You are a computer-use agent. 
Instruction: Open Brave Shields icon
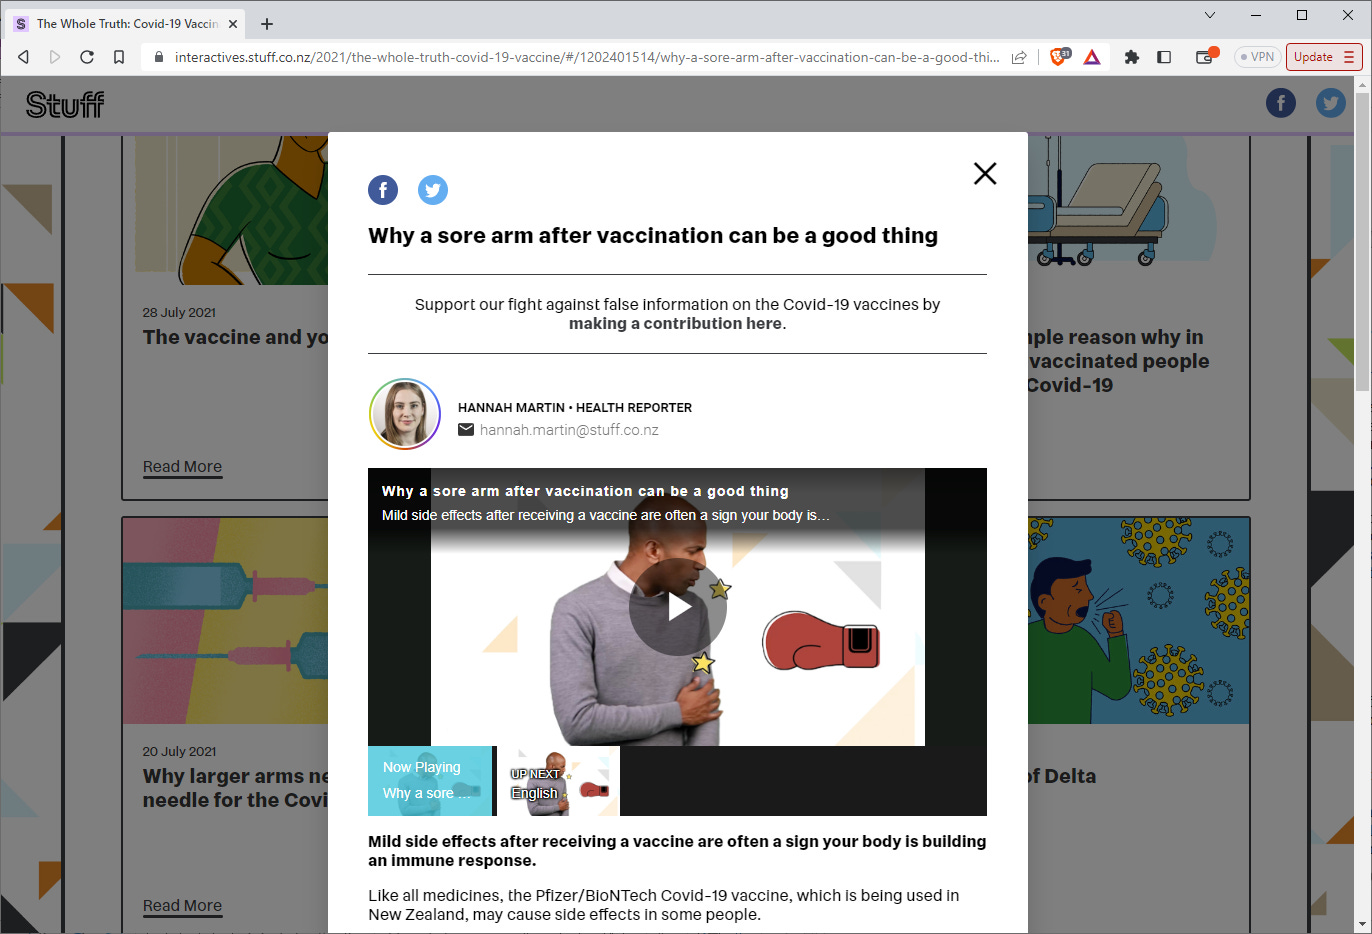[x=1059, y=57]
